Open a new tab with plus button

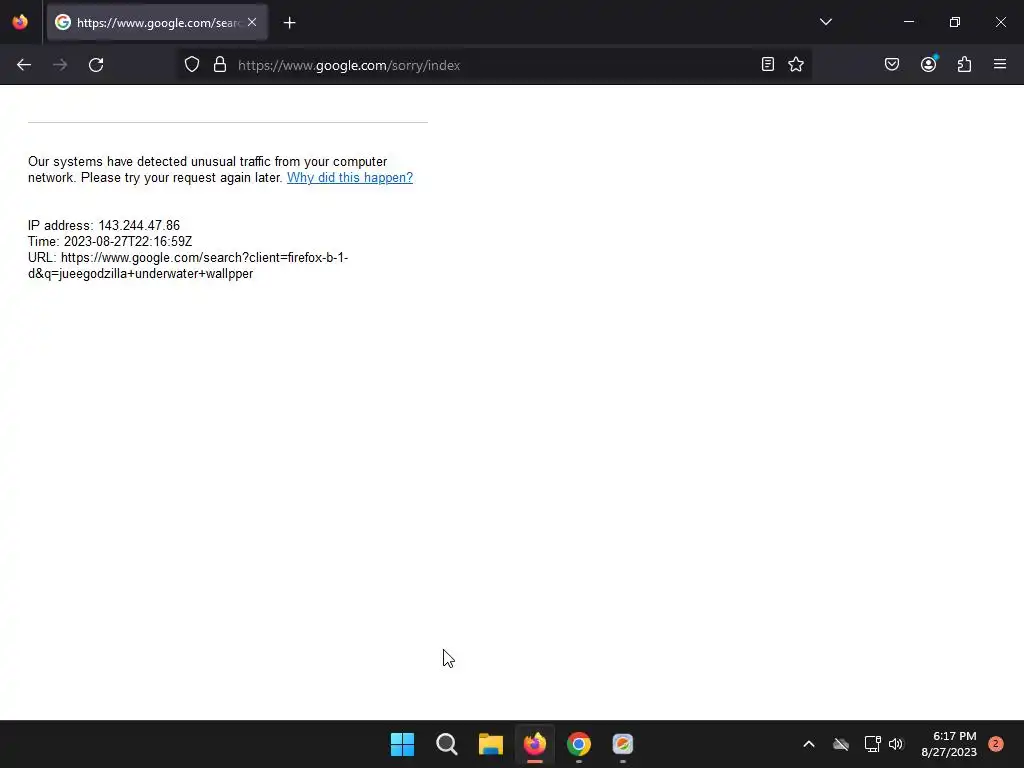[x=290, y=23]
